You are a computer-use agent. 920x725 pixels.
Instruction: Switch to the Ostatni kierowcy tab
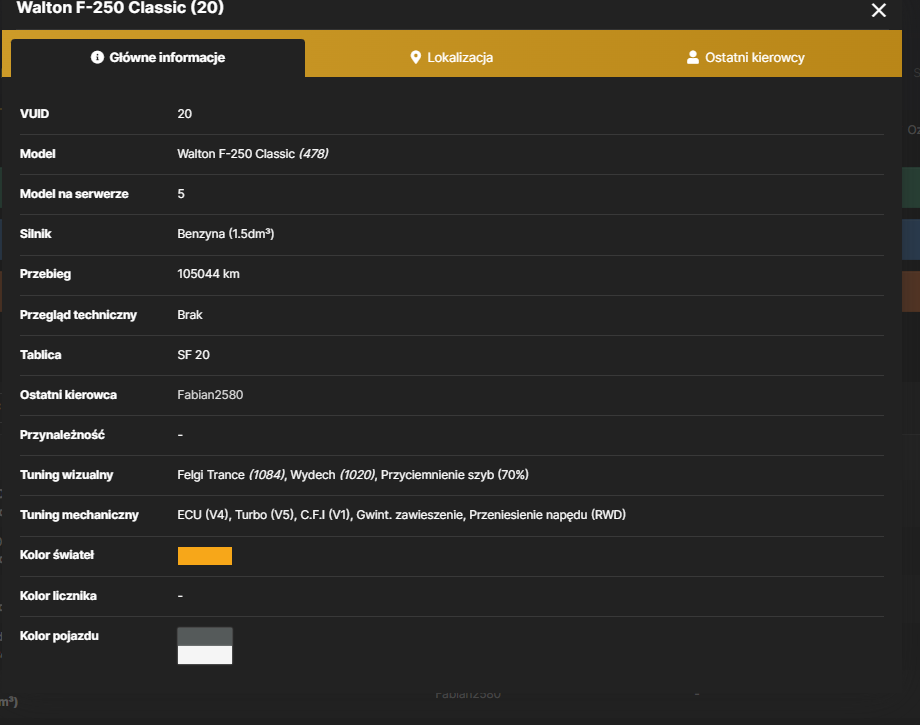pyautogui.click(x=745, y=57)
